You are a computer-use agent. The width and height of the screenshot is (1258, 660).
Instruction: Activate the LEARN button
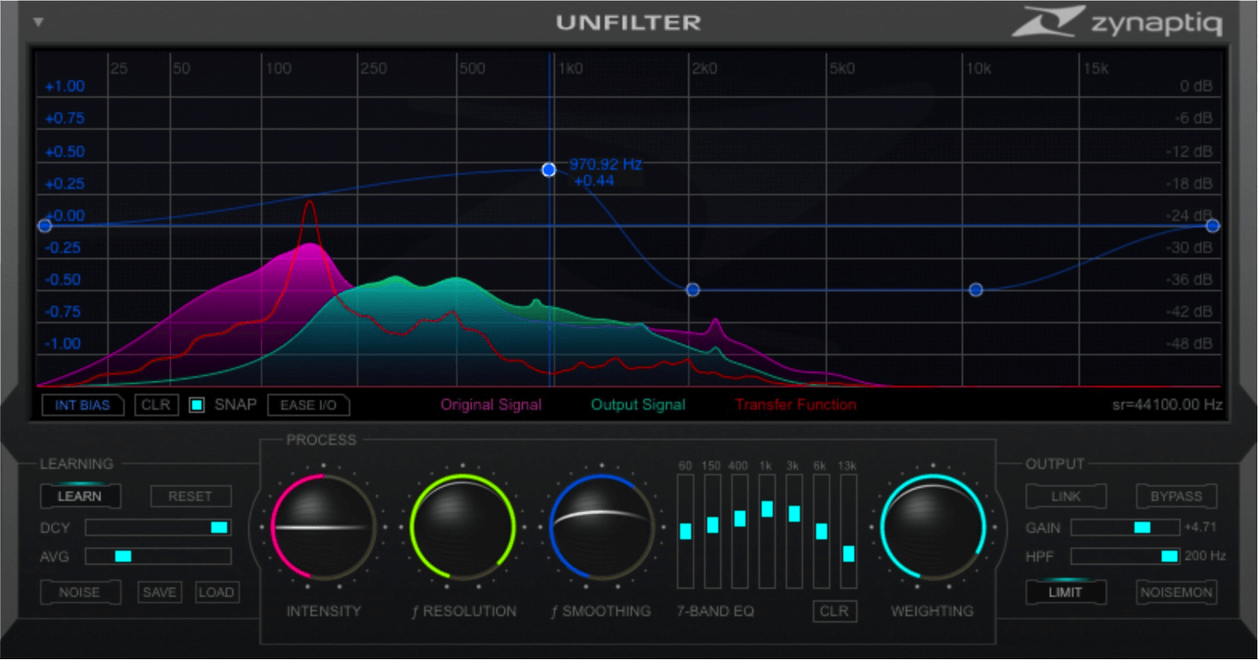79,496
